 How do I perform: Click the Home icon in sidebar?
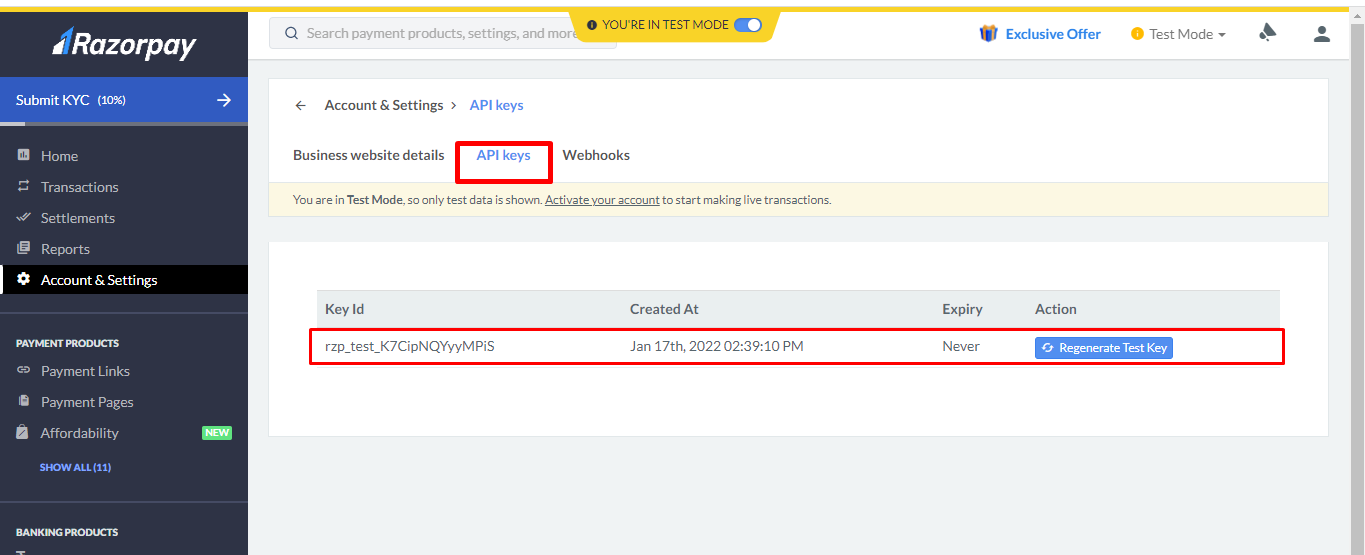click(24, 155)
